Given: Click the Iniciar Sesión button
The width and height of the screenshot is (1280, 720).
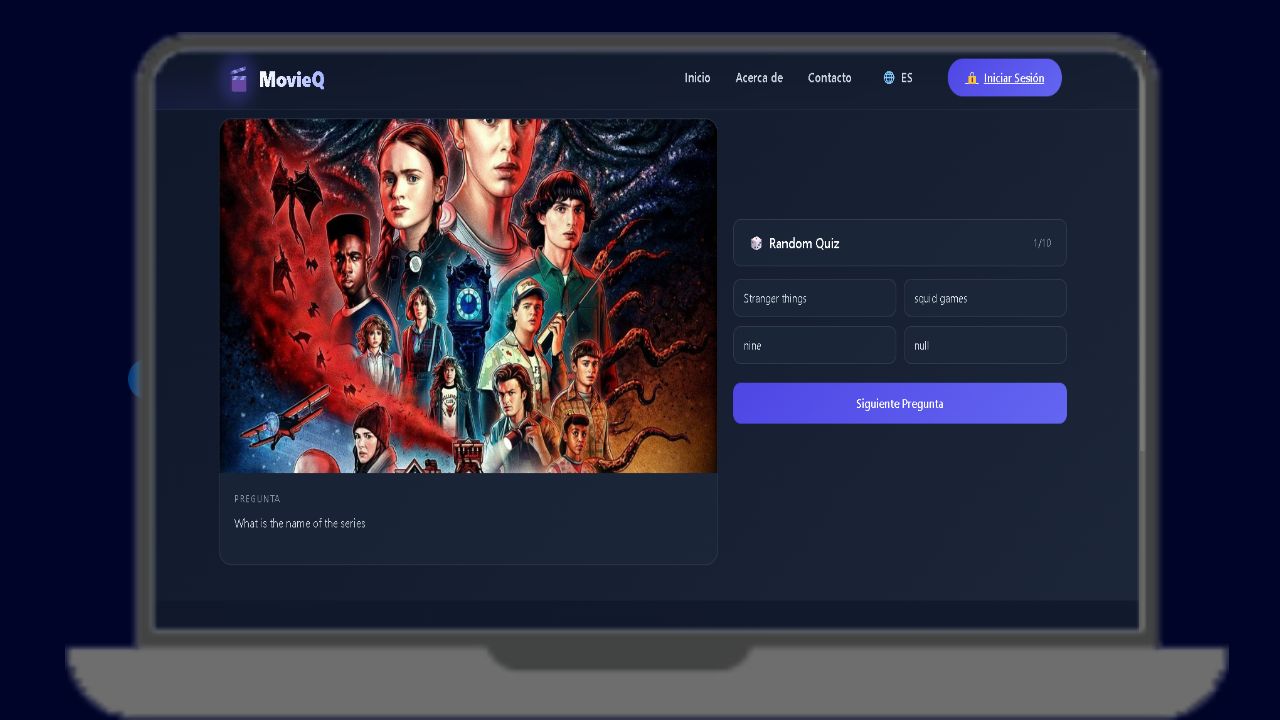Looking at the screenshot, I should [1005, 78].
